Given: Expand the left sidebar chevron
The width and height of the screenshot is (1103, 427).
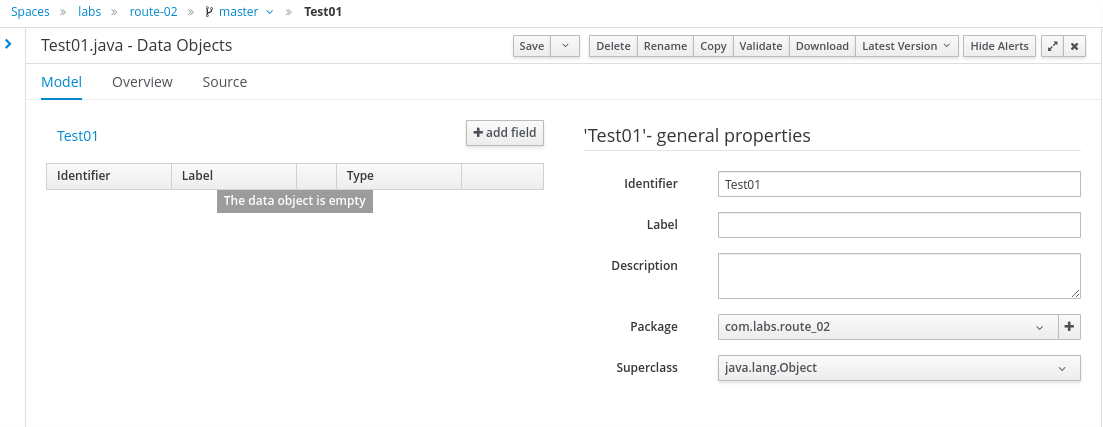Looking at the screenshot, I should [x=8, y=44].
